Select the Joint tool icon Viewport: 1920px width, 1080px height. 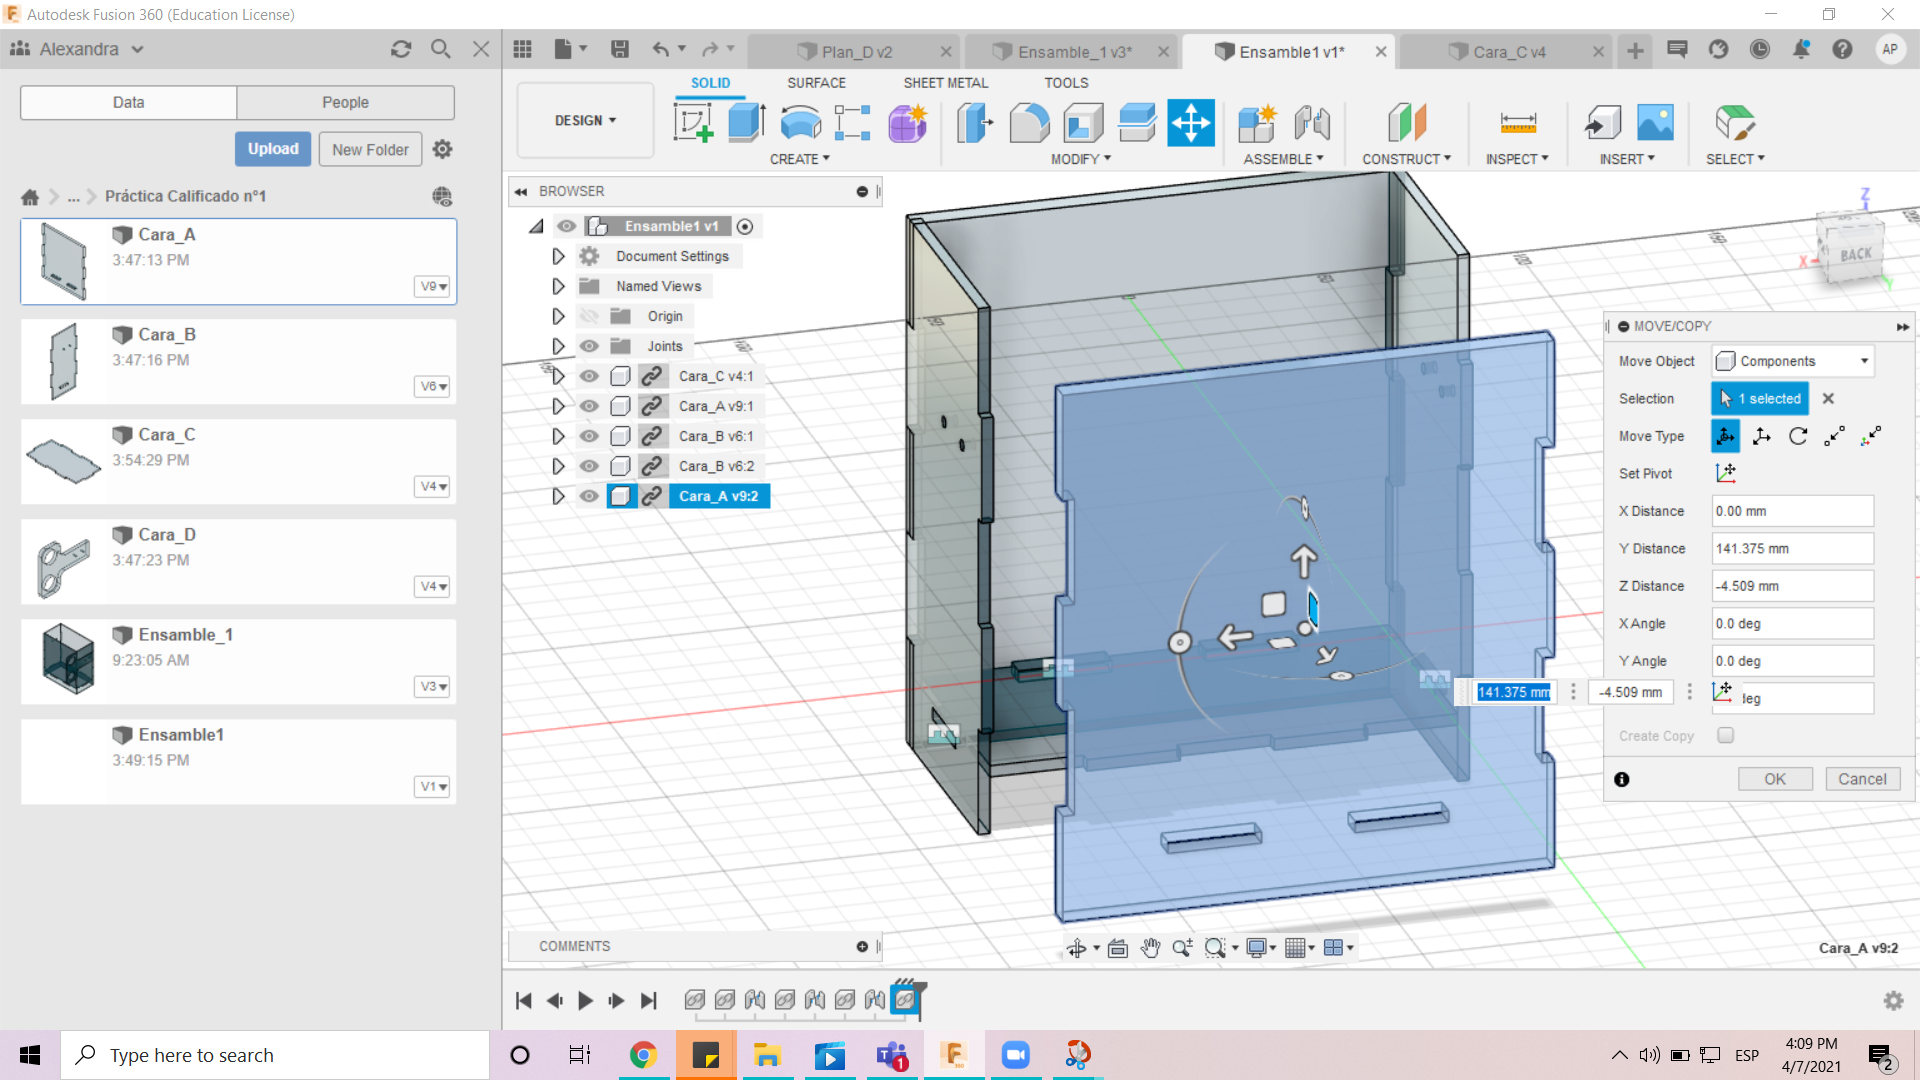click(x=1311, y=123)
